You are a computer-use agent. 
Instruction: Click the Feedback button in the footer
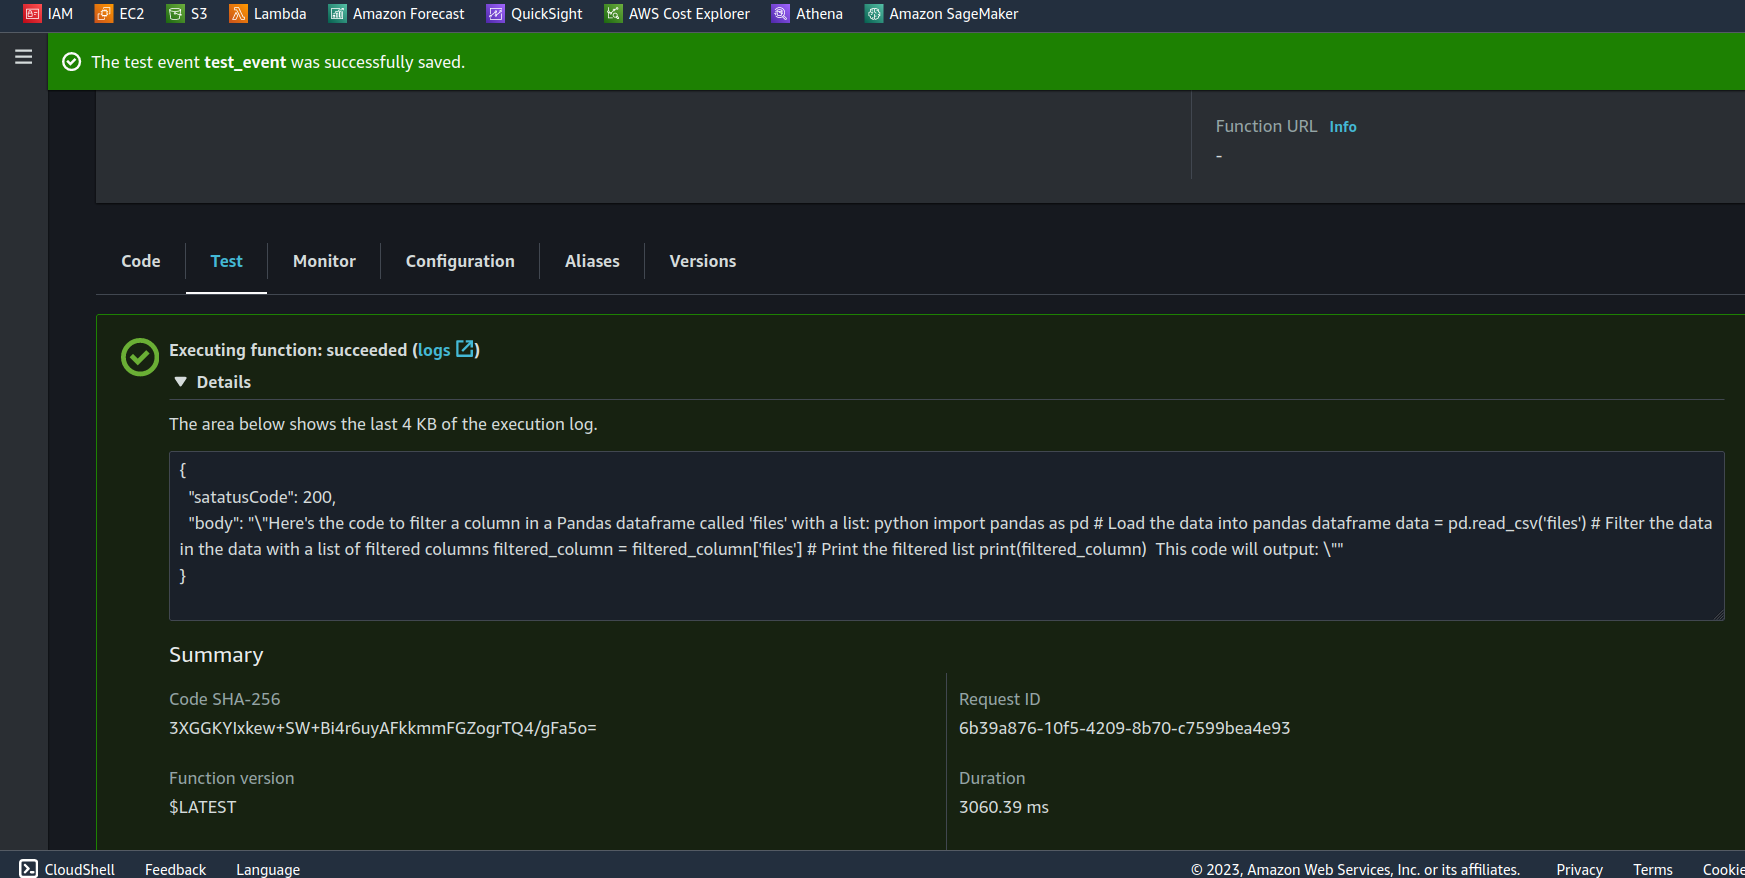(x=175, y=869)
